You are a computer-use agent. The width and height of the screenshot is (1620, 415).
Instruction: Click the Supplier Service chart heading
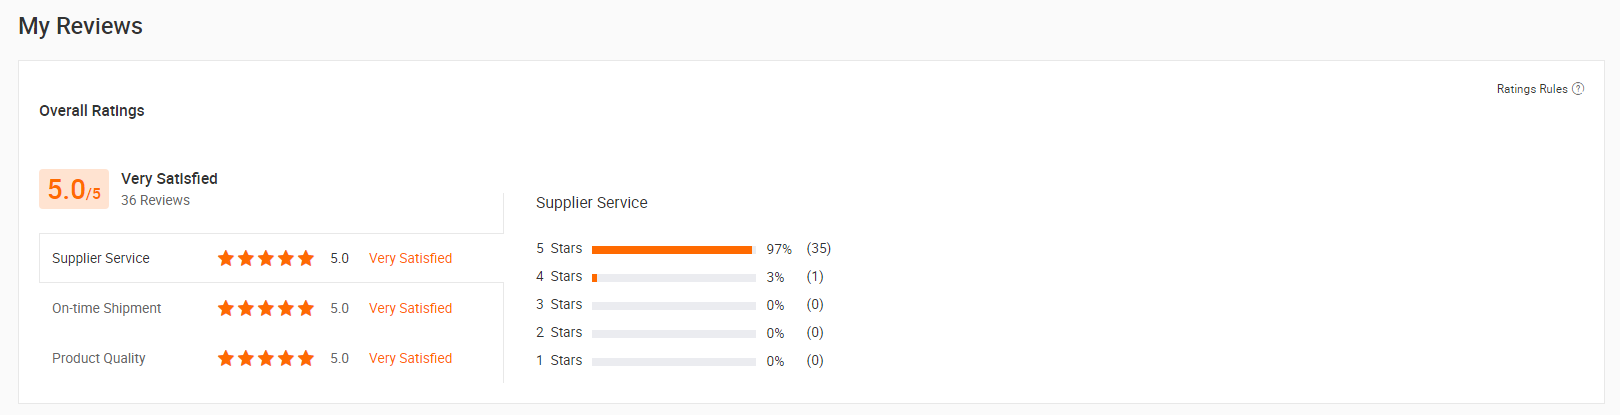592,202
